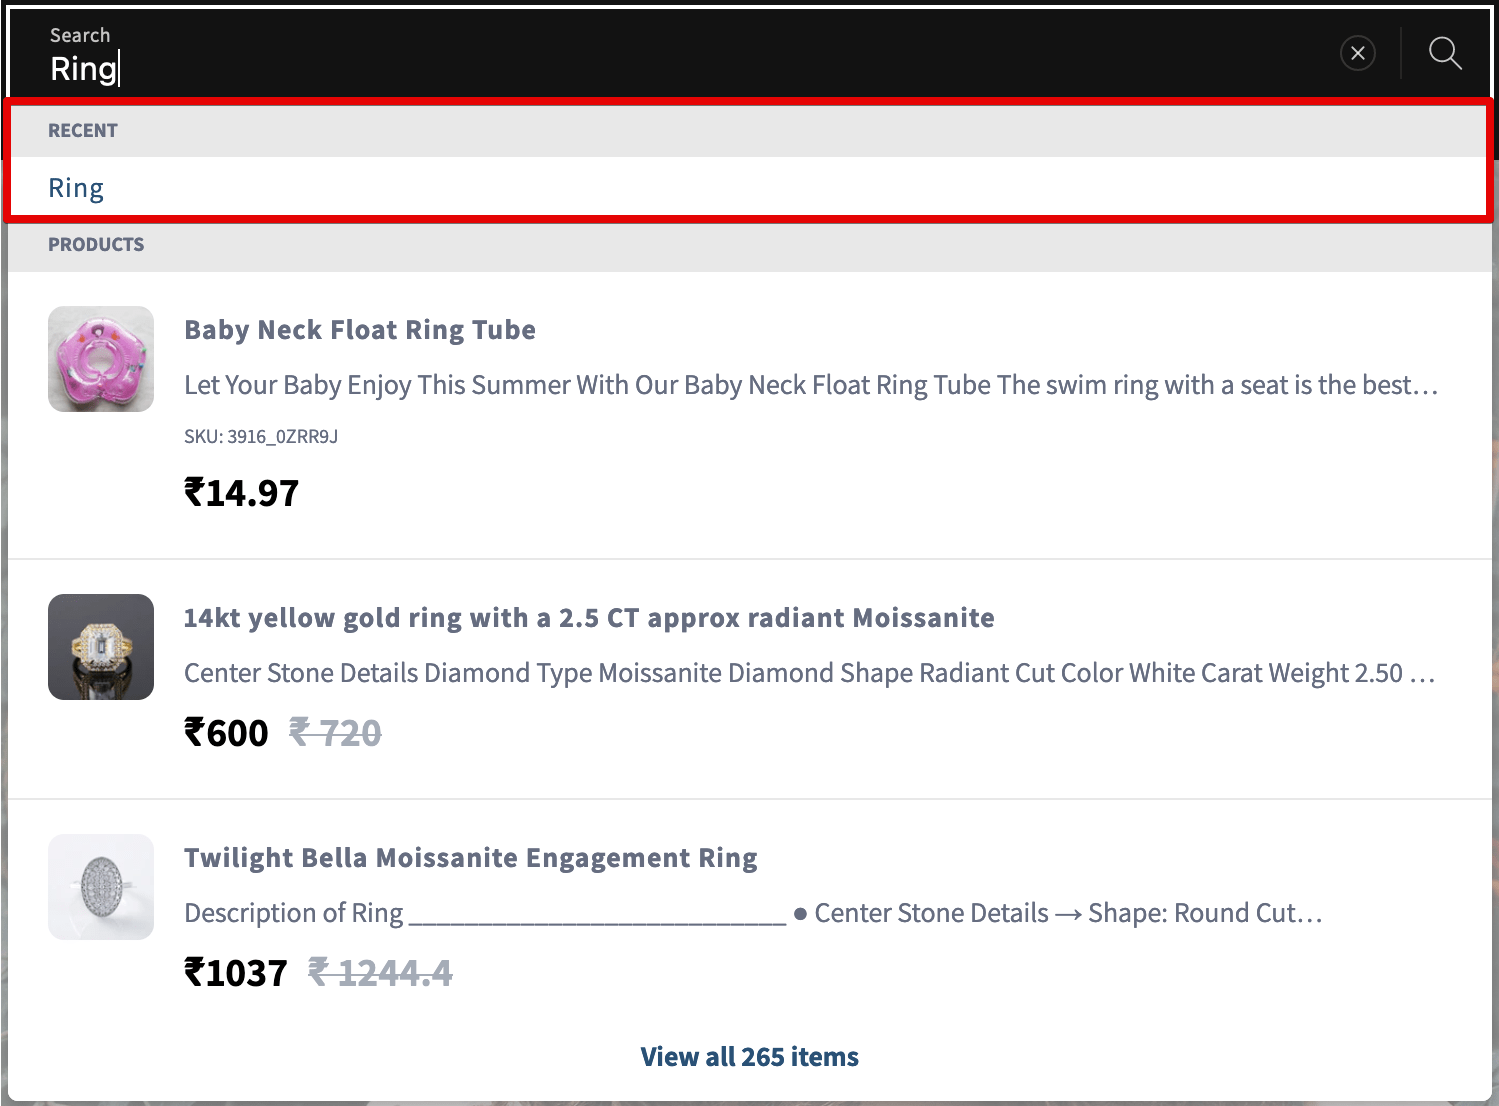Open the yellow gold ring thumbnail
The width and height of the screenshot is (1499, 1106).
pyautogui.click(x=101, y=647)
